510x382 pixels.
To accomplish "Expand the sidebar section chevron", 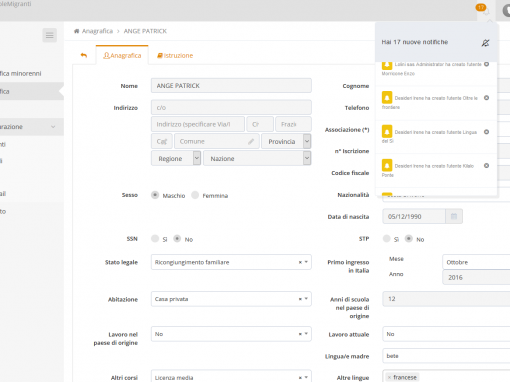I will tap(53, 127).
